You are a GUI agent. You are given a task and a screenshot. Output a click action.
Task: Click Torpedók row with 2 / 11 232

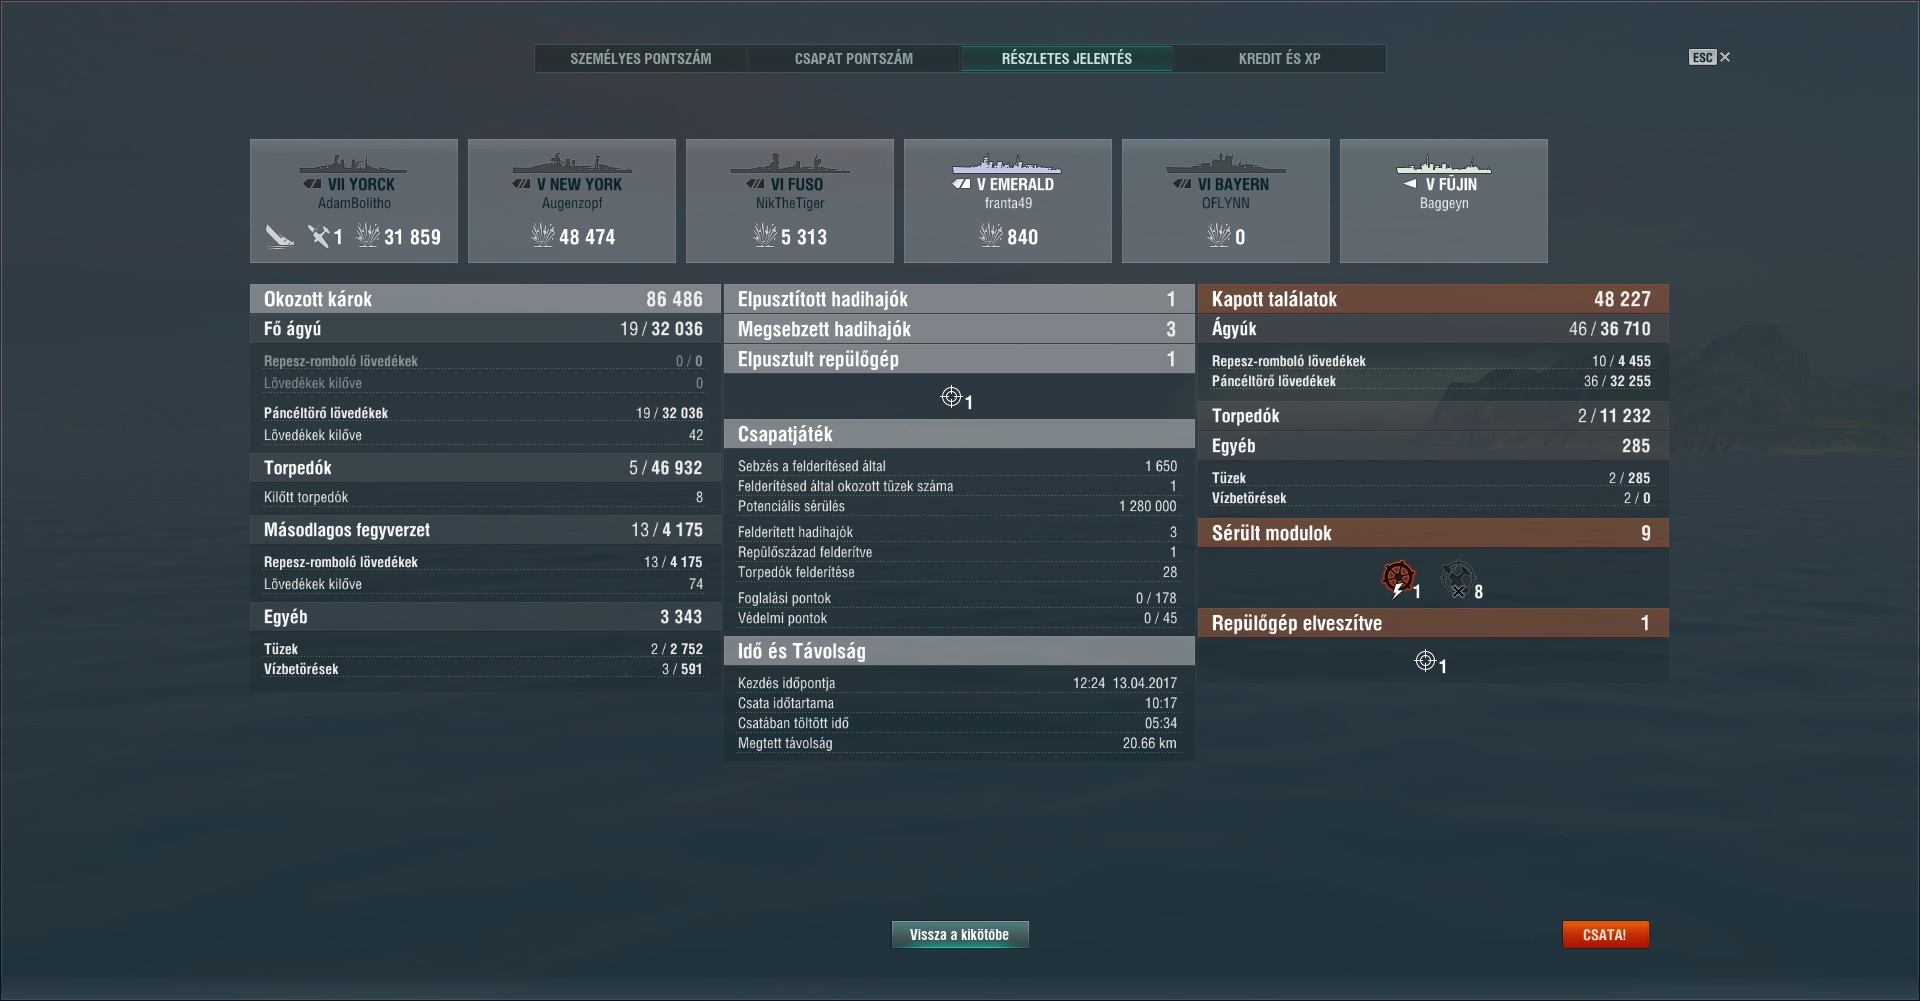[1433, 416]
